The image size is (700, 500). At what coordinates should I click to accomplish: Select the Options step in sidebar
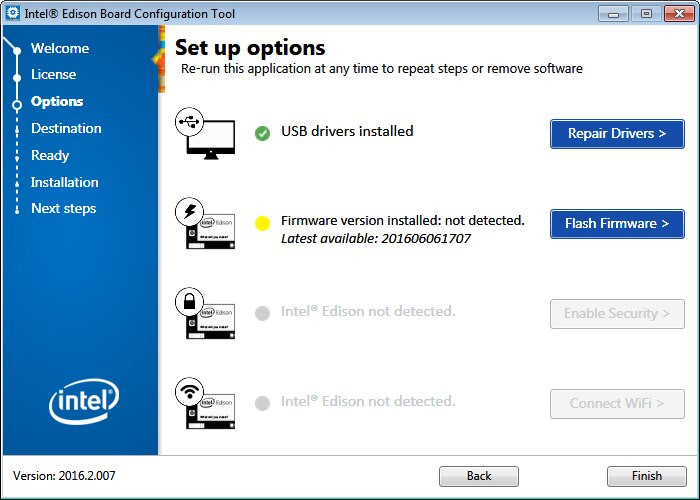[x=57, y=101]
